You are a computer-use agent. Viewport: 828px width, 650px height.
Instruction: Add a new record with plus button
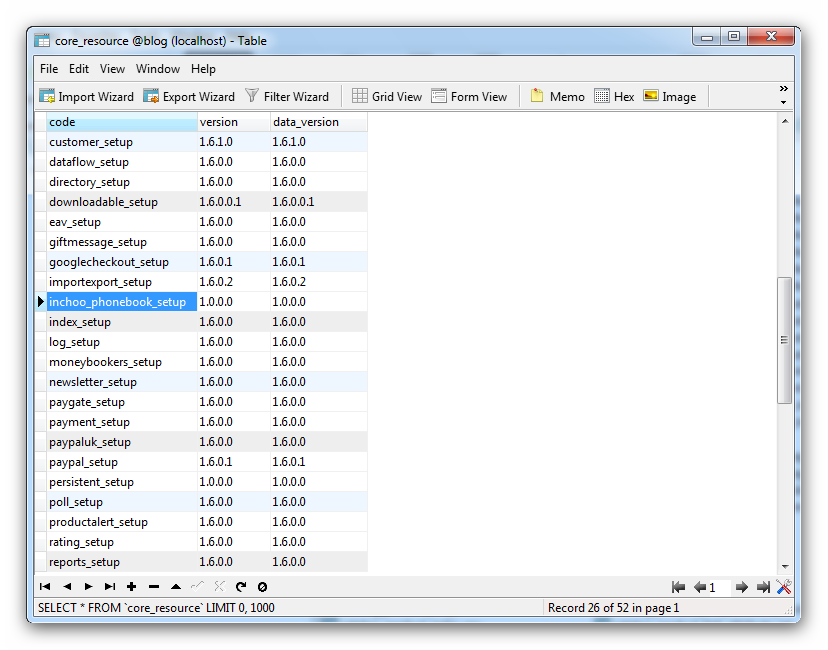131,587
